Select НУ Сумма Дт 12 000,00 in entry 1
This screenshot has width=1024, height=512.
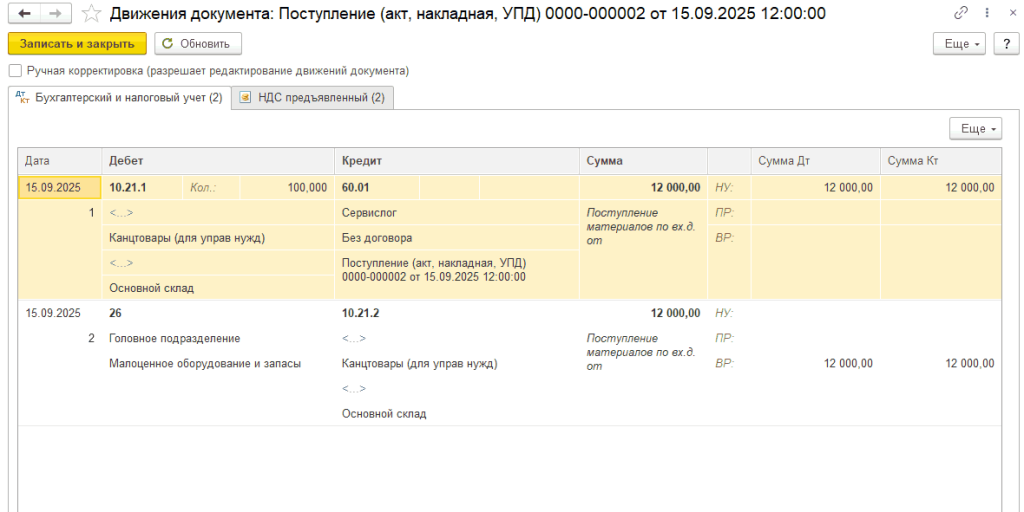(816, 188)
